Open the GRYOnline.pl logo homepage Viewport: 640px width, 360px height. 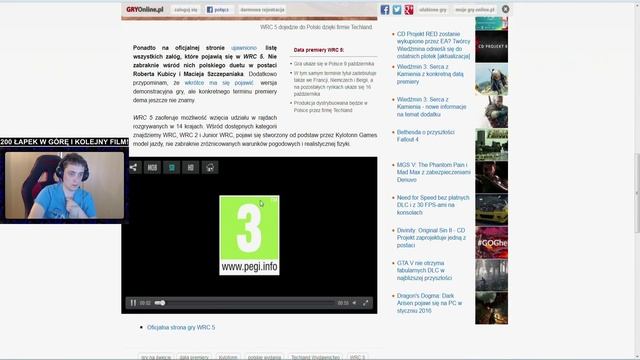coord(144,9)
